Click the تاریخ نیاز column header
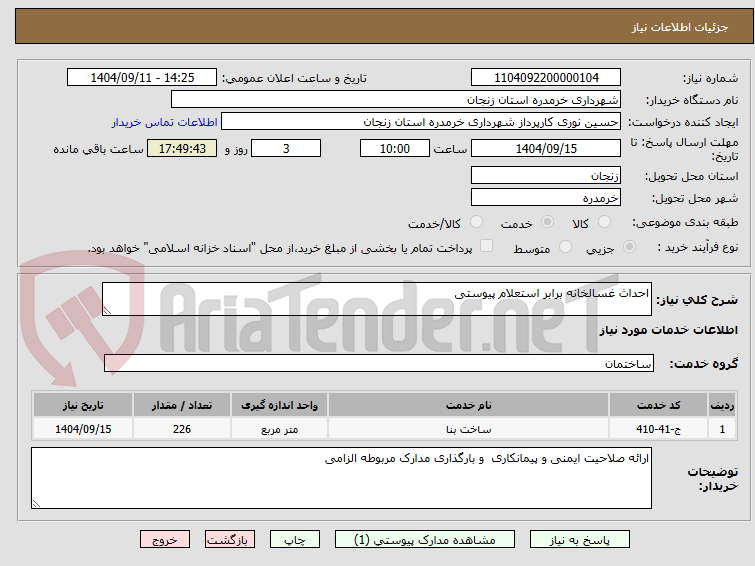 (83, 405)
